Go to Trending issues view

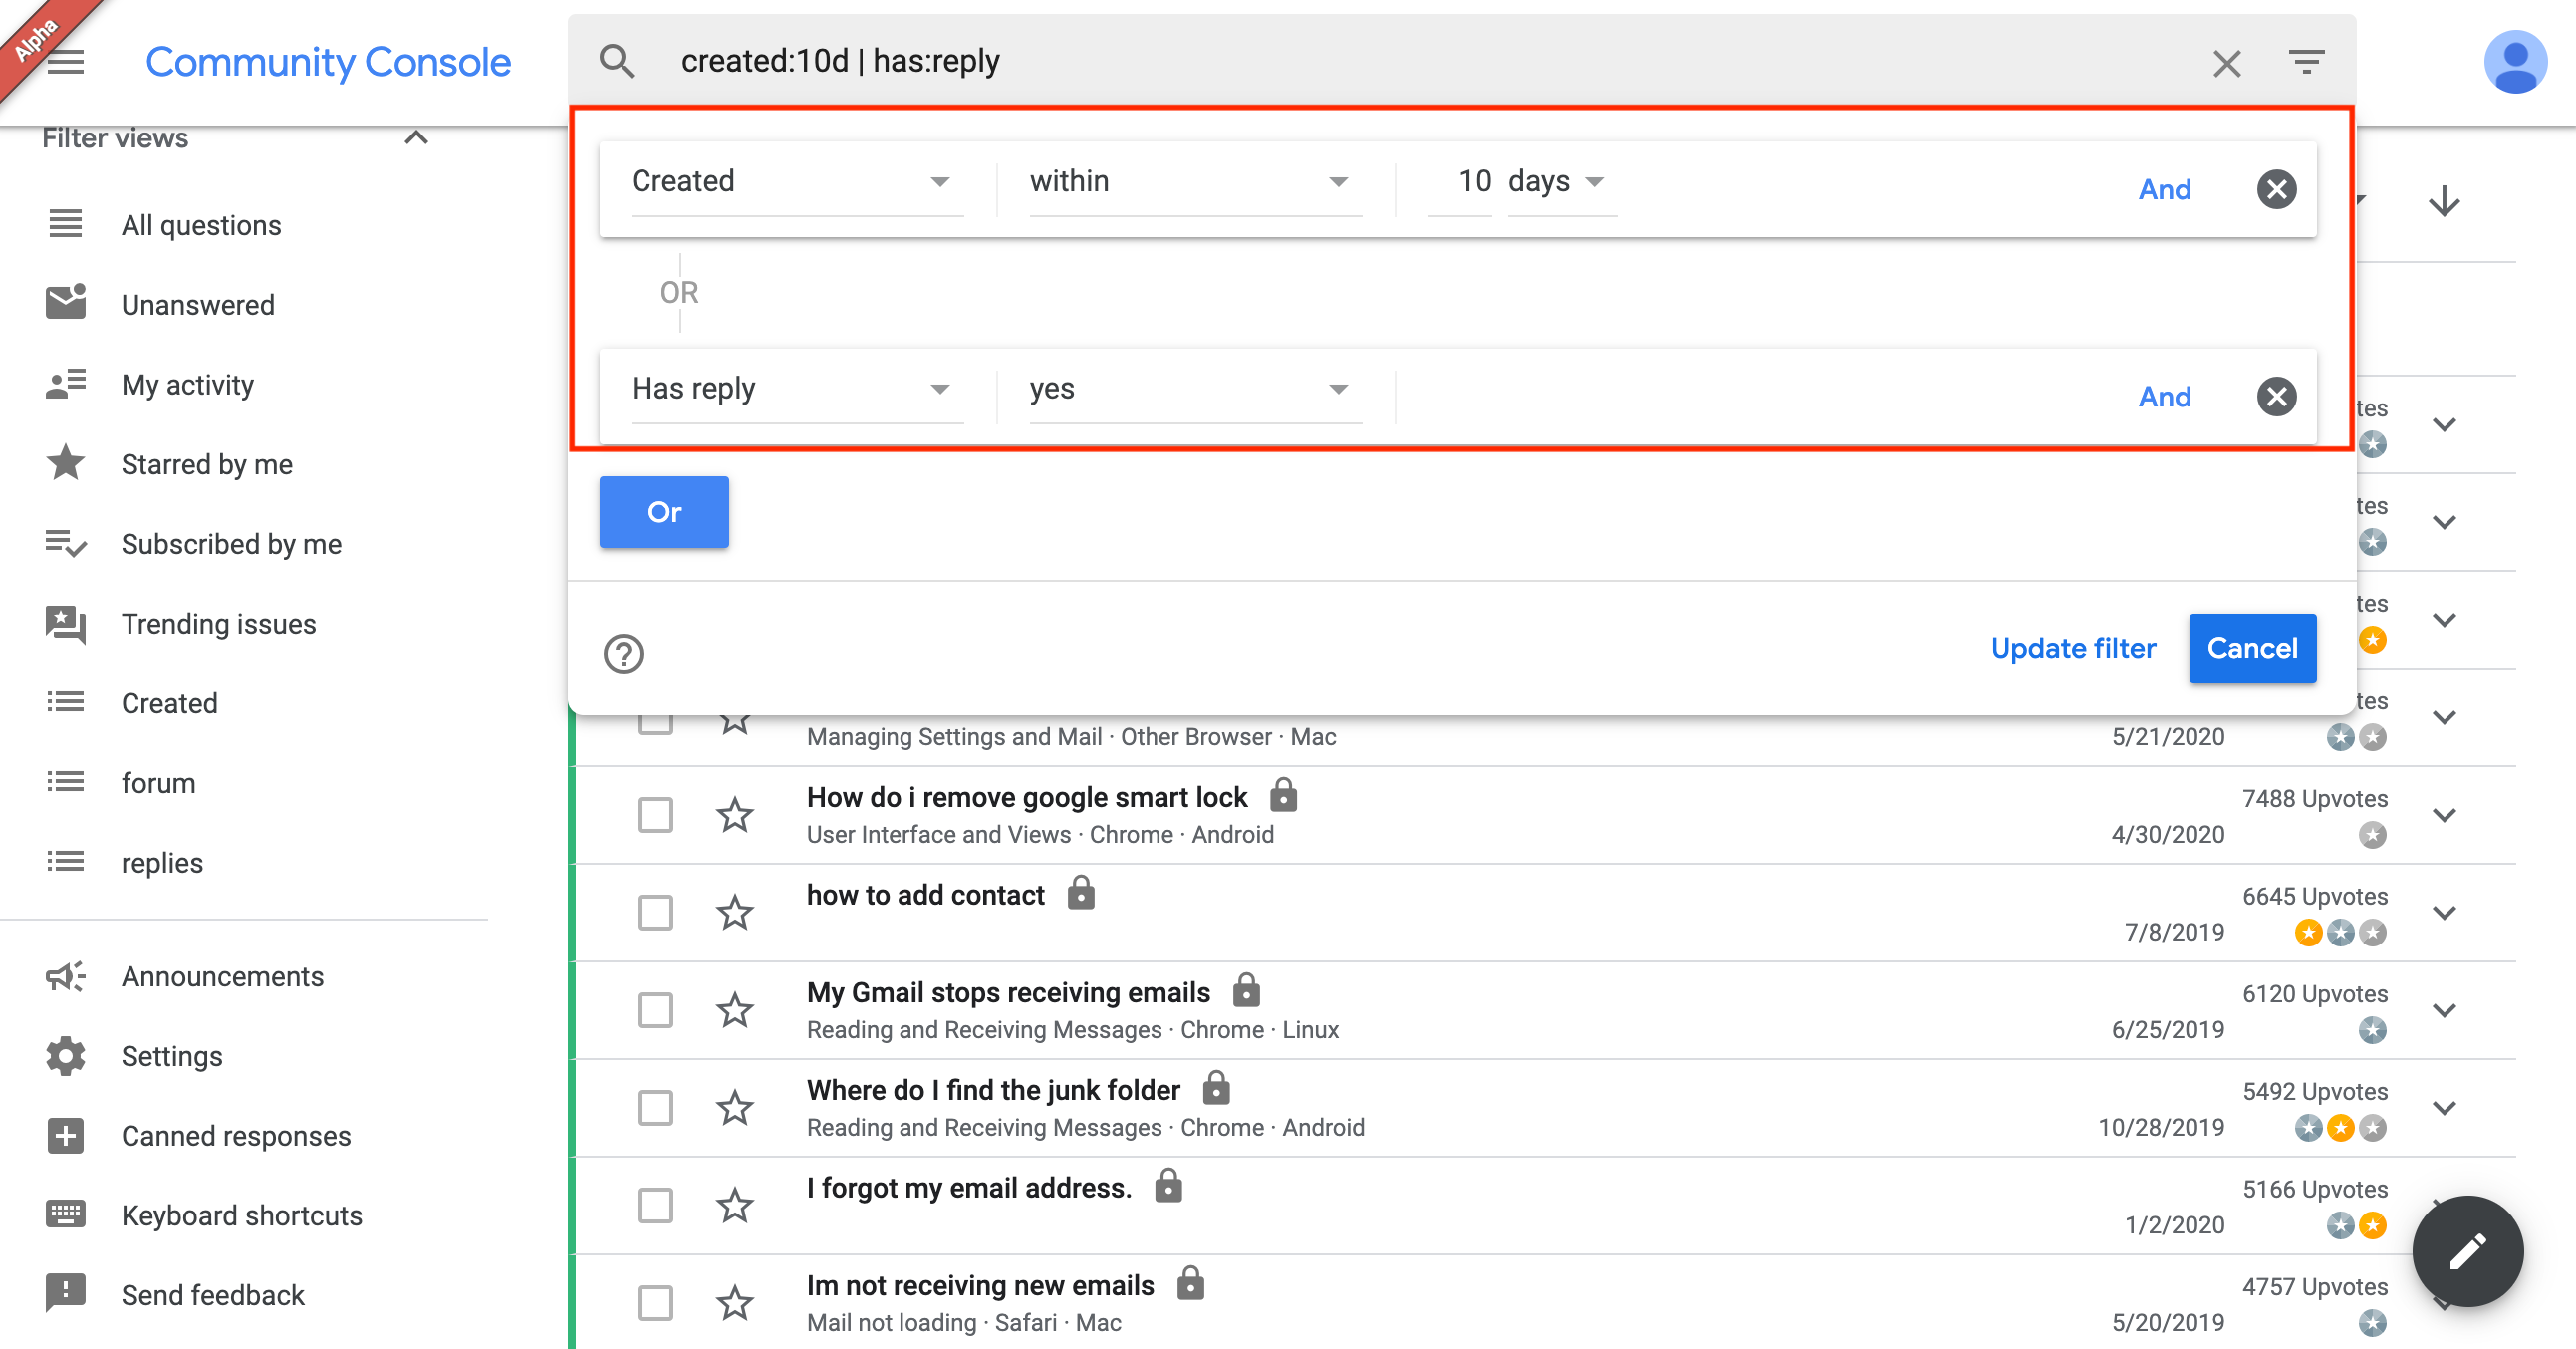218,624
